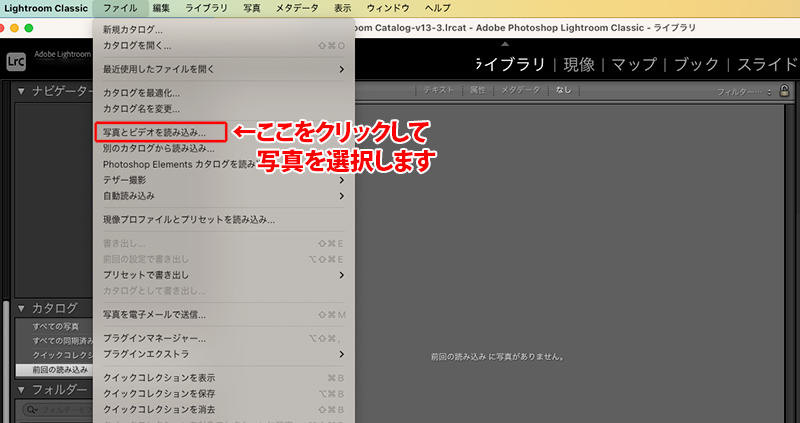Image resolution: width=800 pixels, height=423 pixels.
Task: Expand the テザー撮影 submenu
Action: [x=223, y=180]
